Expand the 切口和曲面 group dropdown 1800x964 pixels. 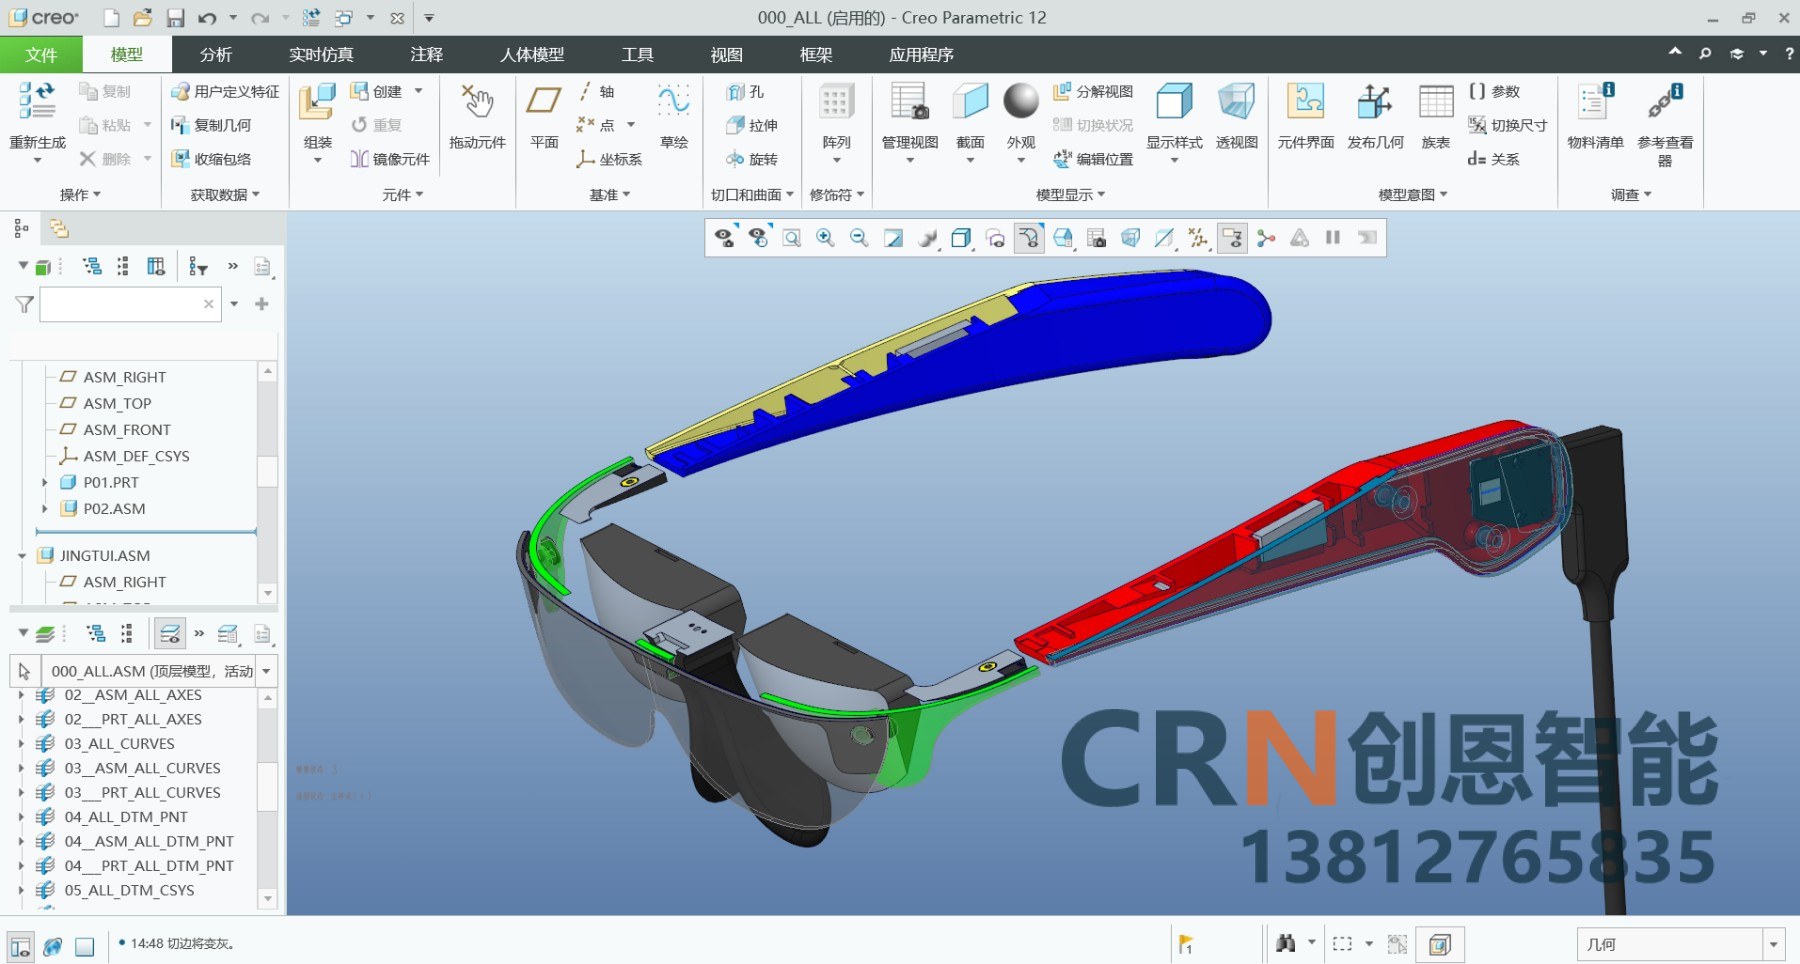[x=752, y=195]
